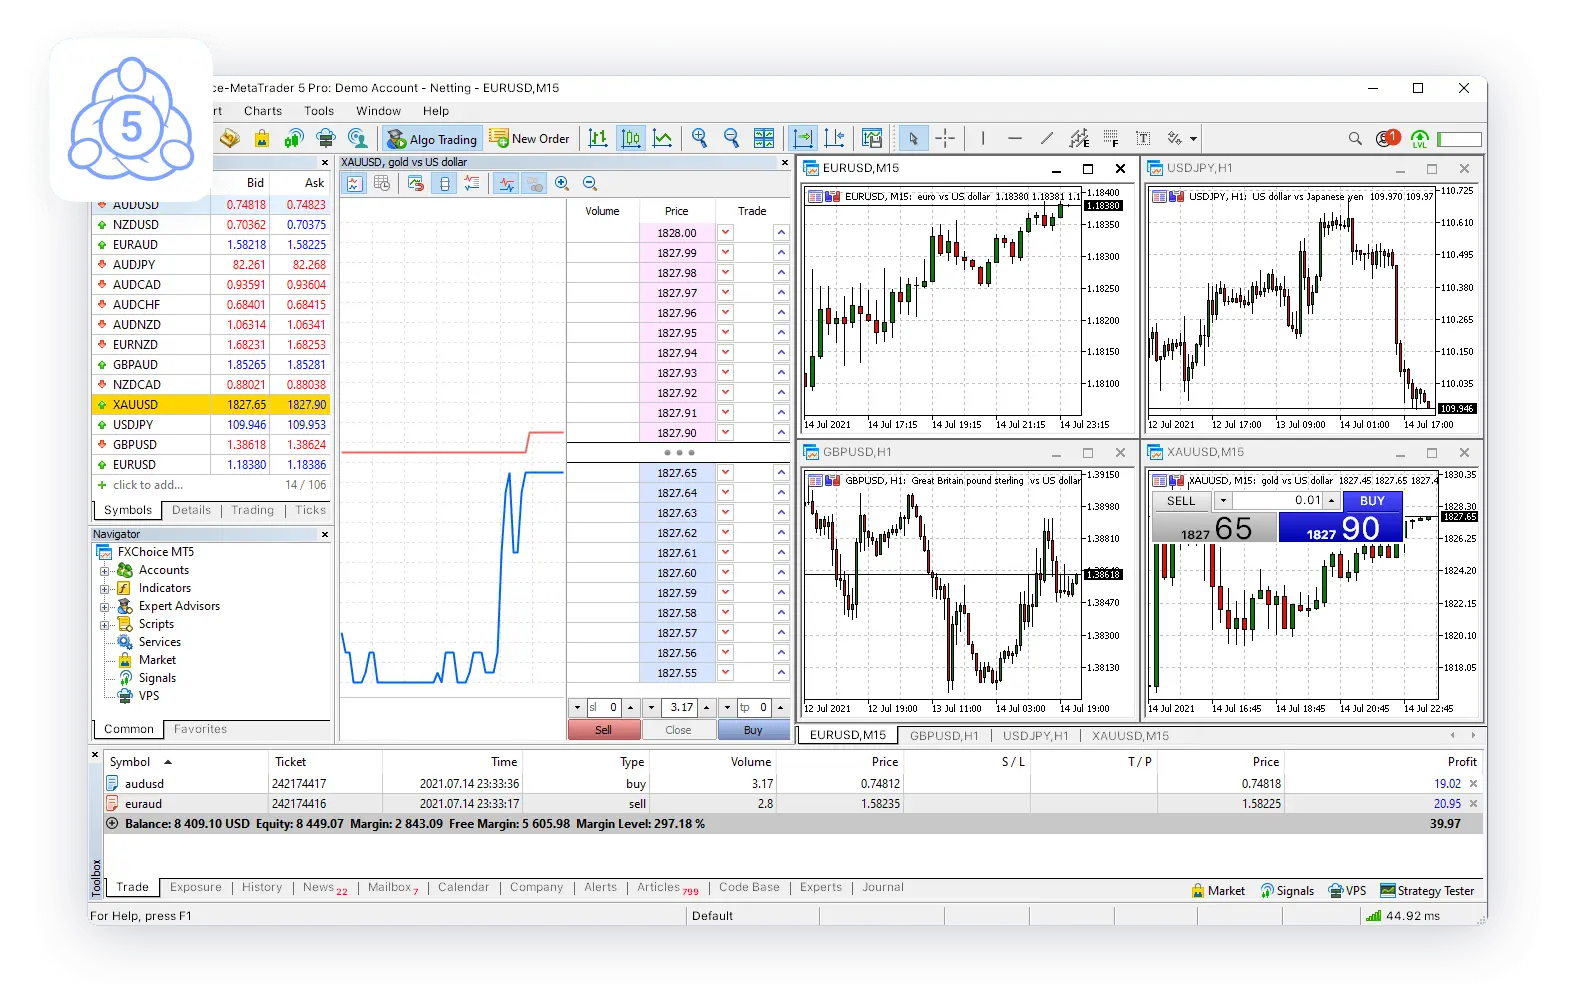Image resolution: width=1576 pixels, height=1000 pixels.
Task: Select the draw trendline tool
Action: 1047,139
